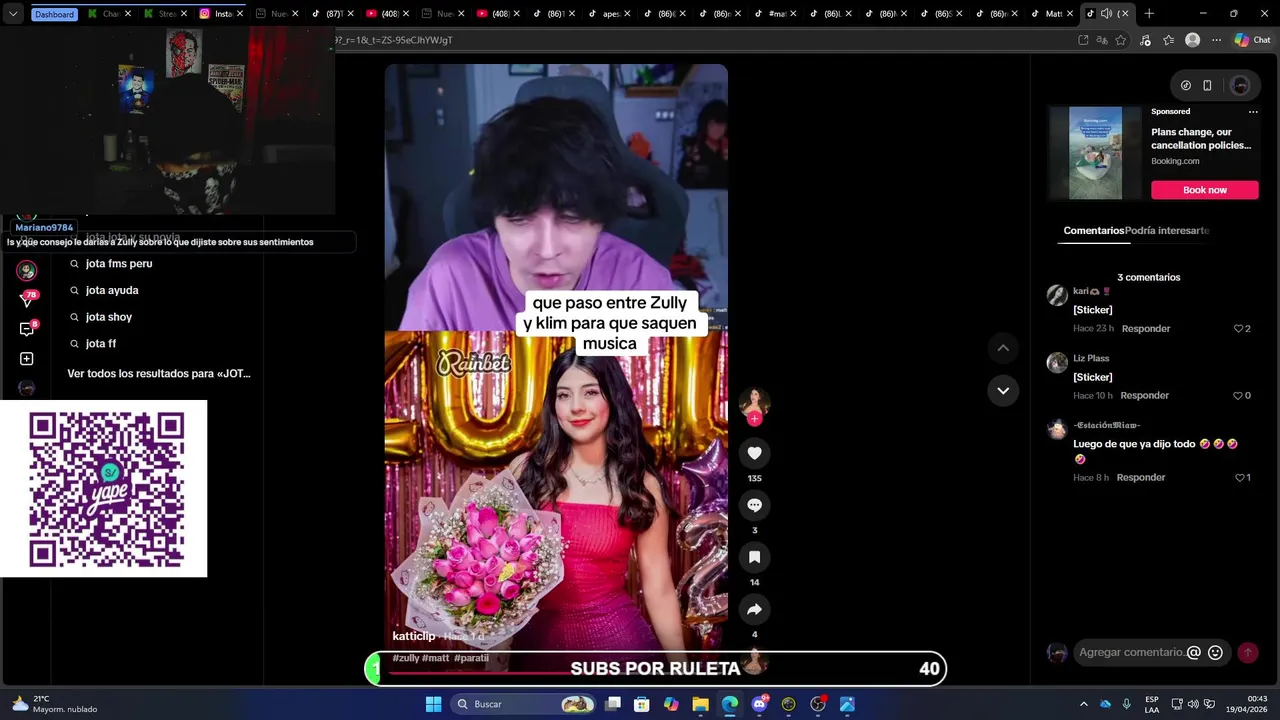Select search suggestion jota fms peru
The height and width of the screenshot is (720, 1280).
[119, 264]
